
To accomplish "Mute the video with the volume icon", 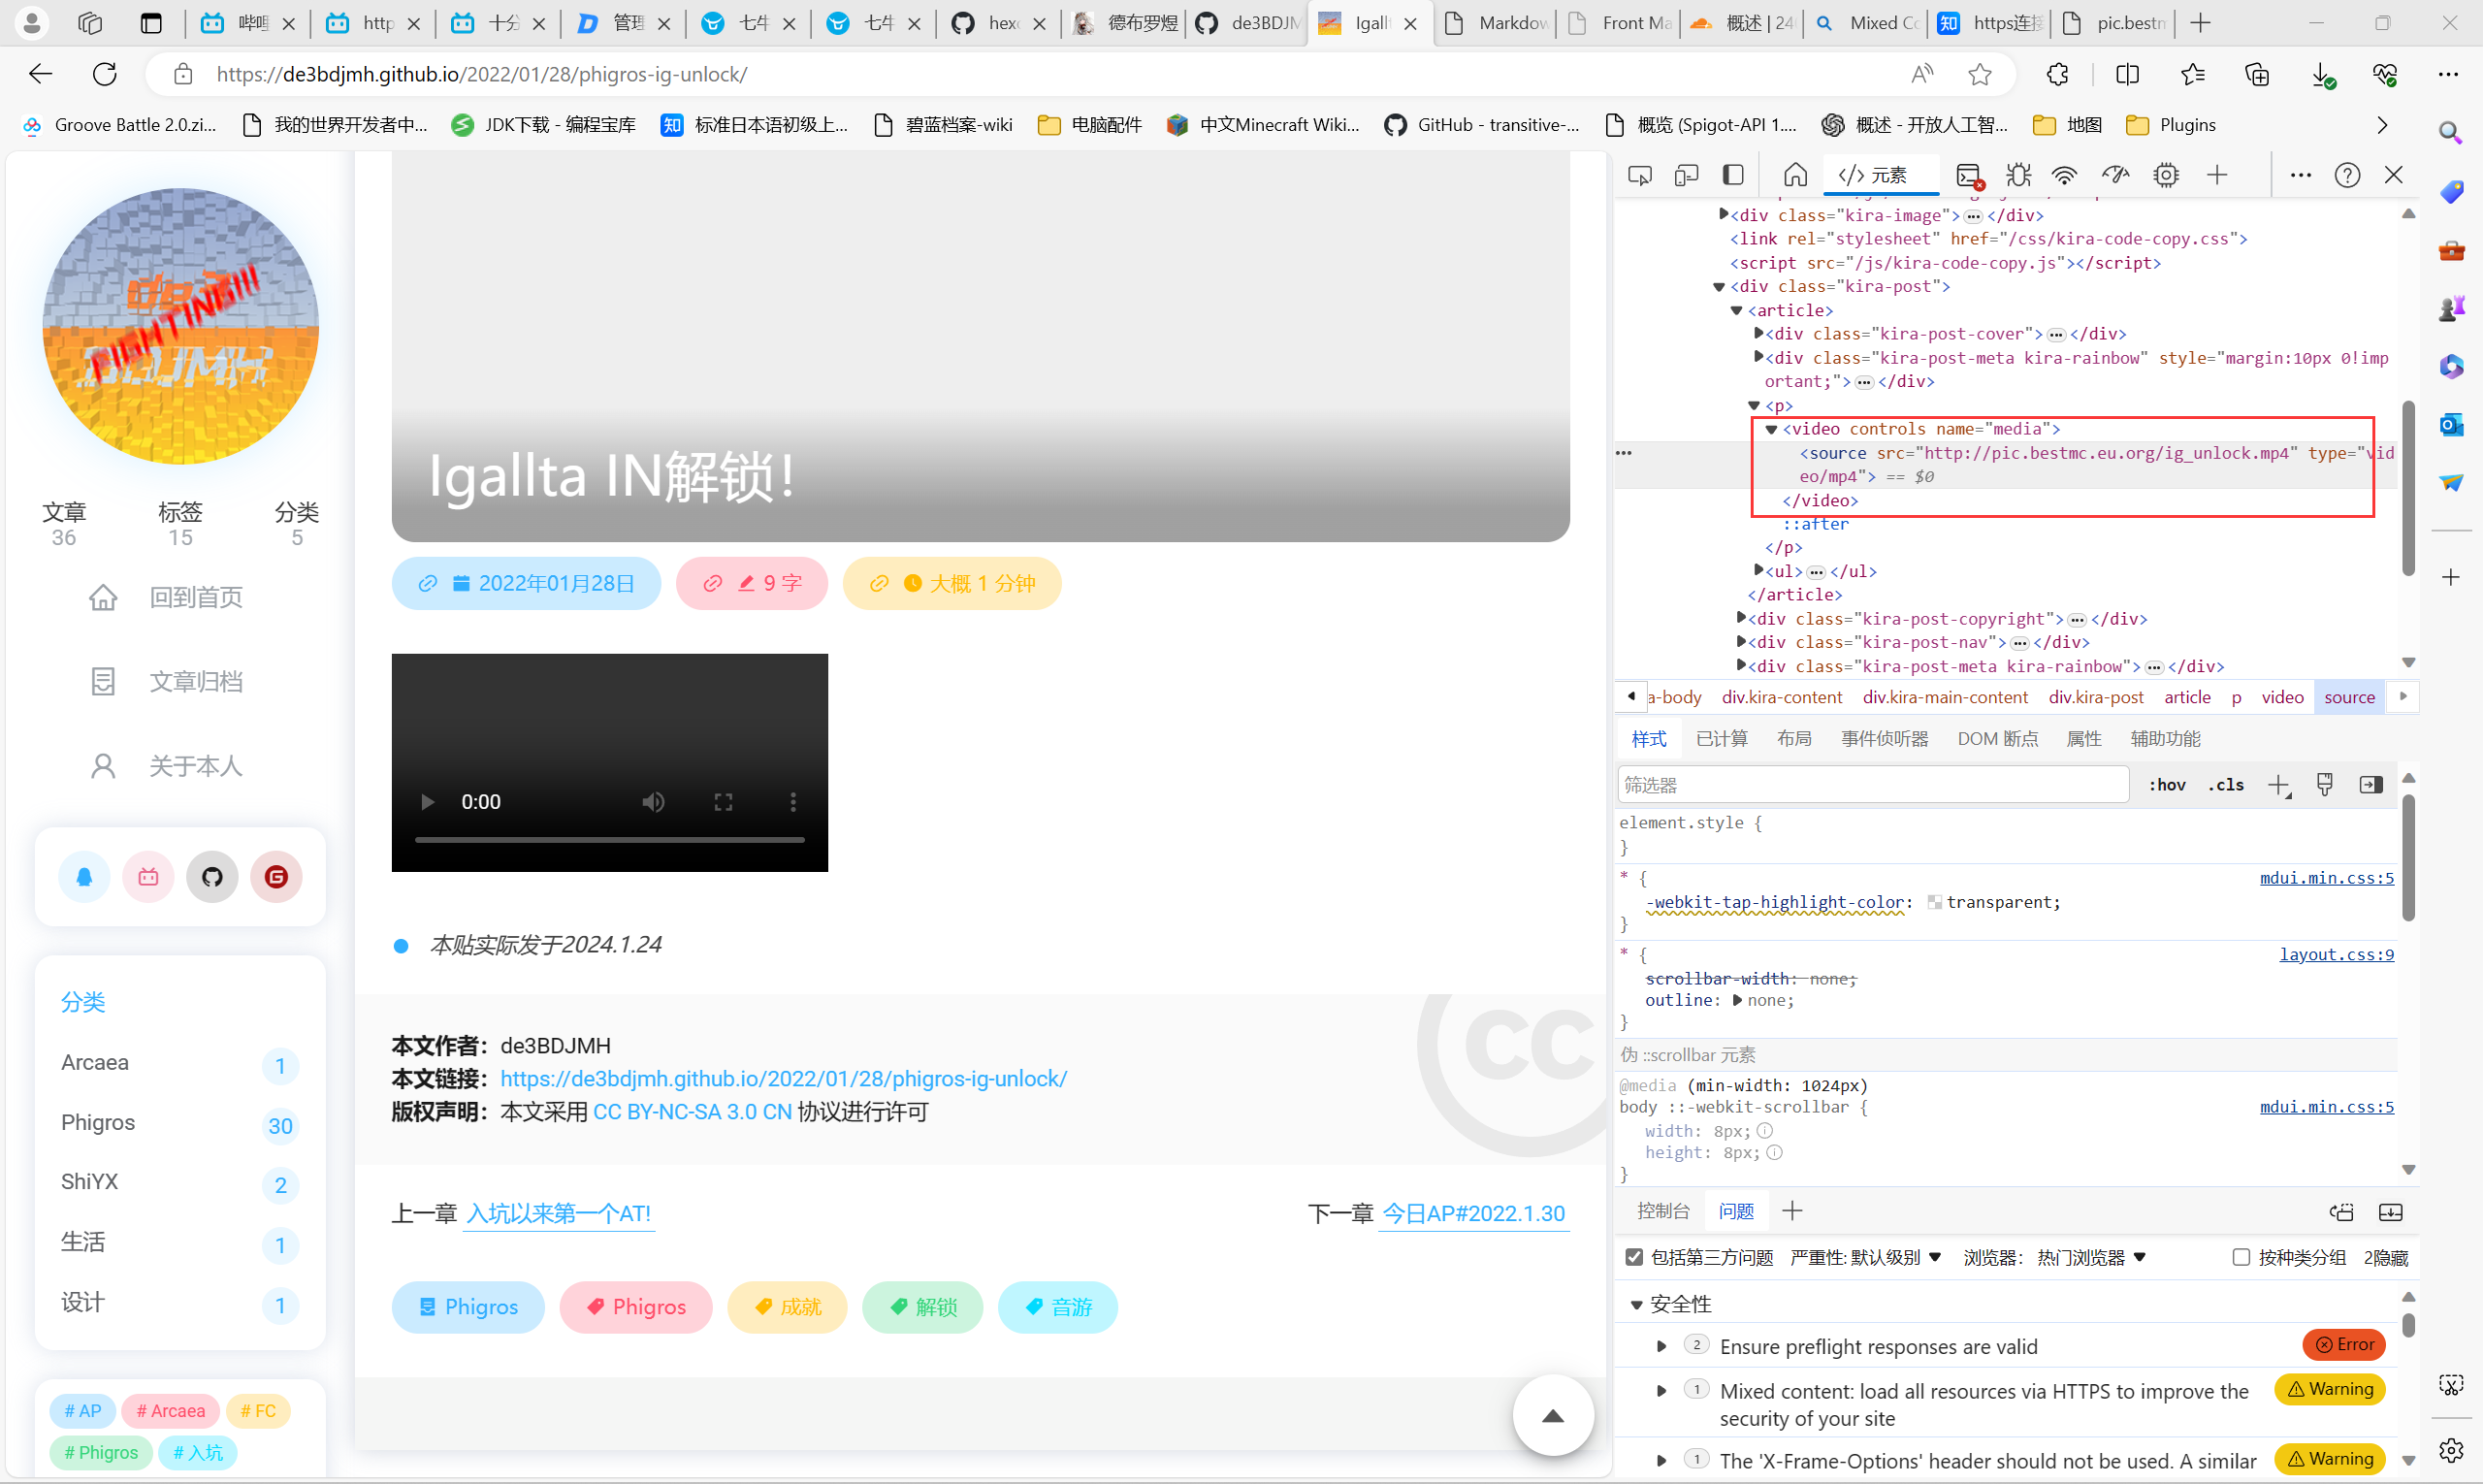I will [653, 802].
